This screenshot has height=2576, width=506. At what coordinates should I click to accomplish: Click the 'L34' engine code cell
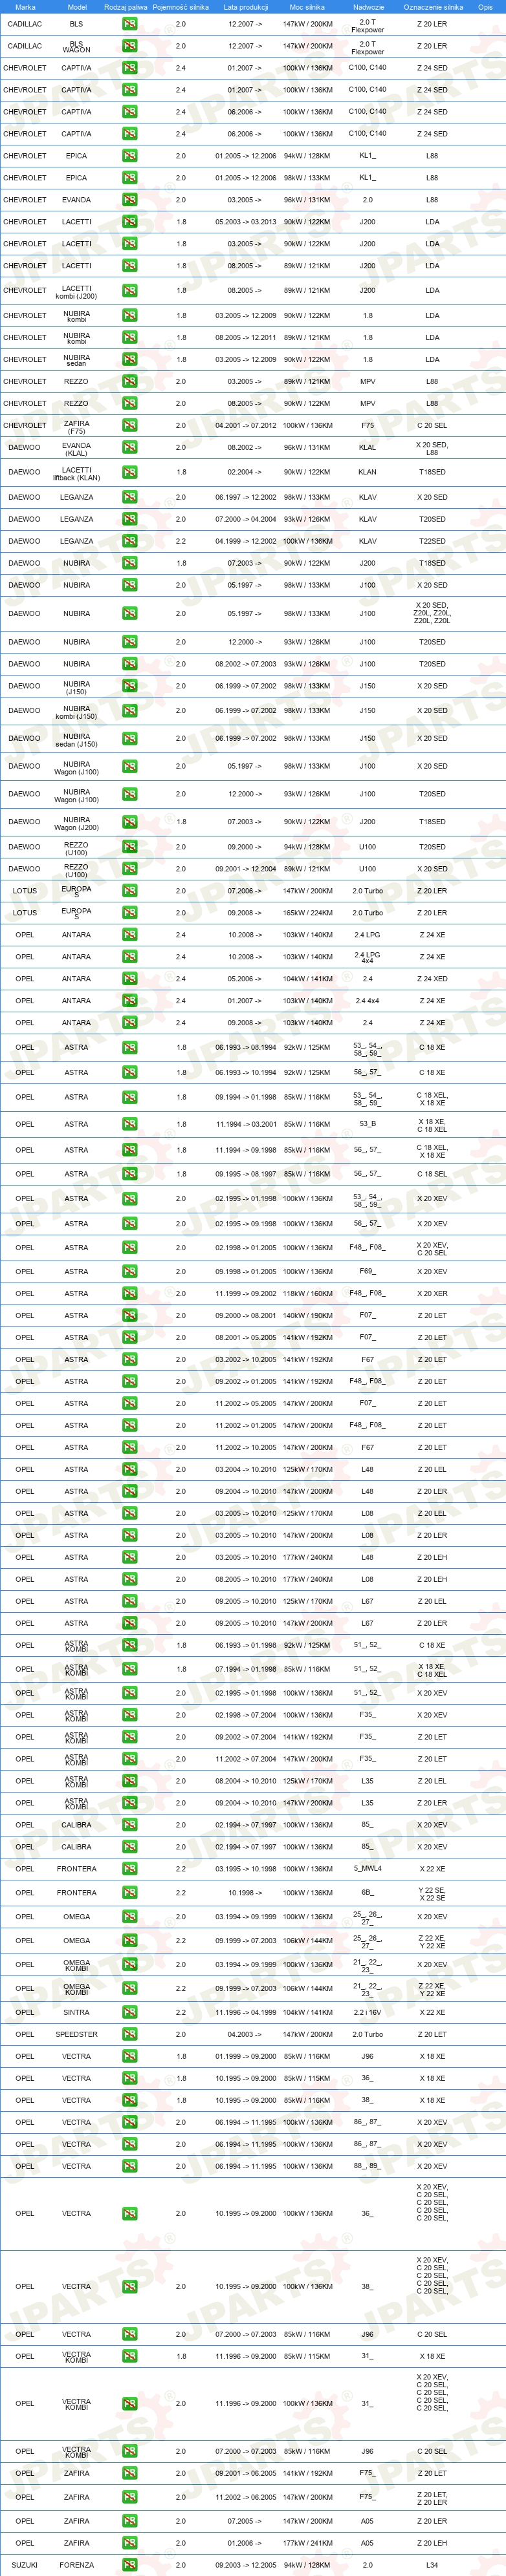(x=432, y=2565)
